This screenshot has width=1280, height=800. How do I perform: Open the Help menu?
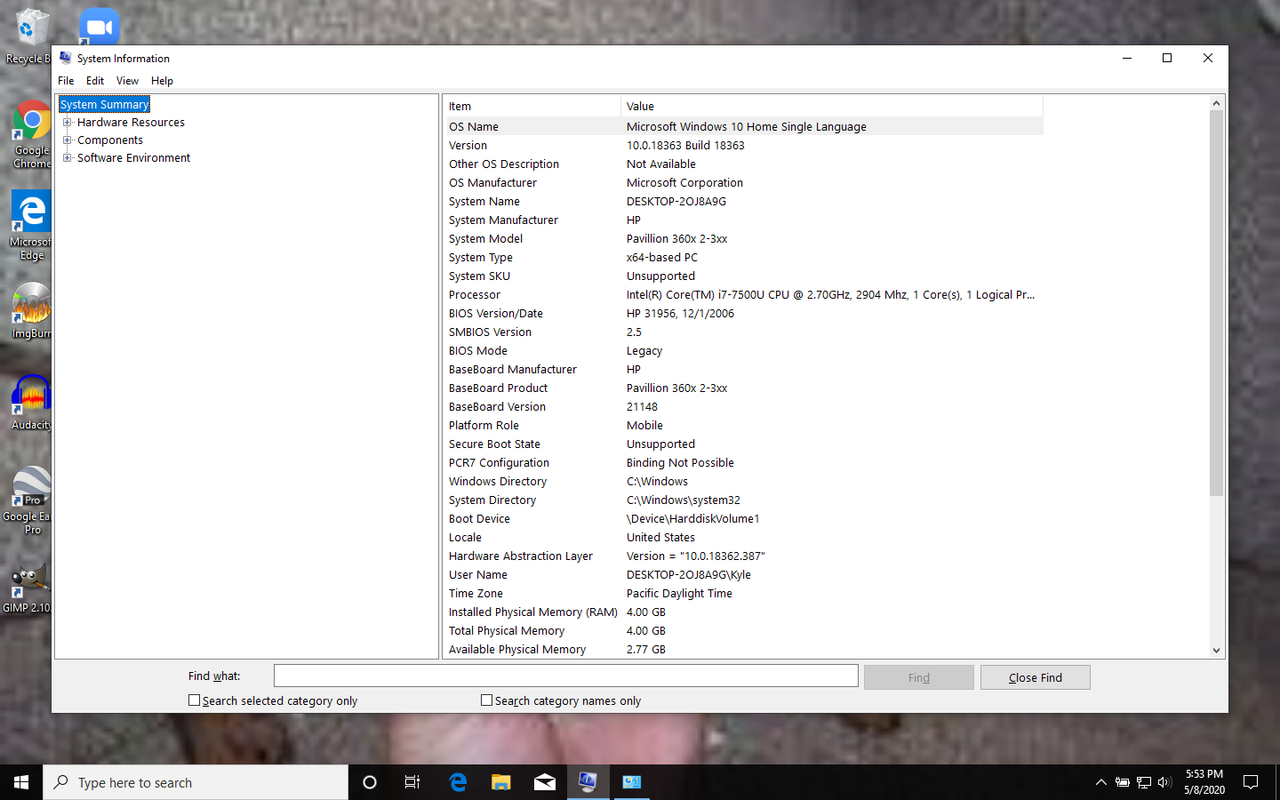(162, 81)
